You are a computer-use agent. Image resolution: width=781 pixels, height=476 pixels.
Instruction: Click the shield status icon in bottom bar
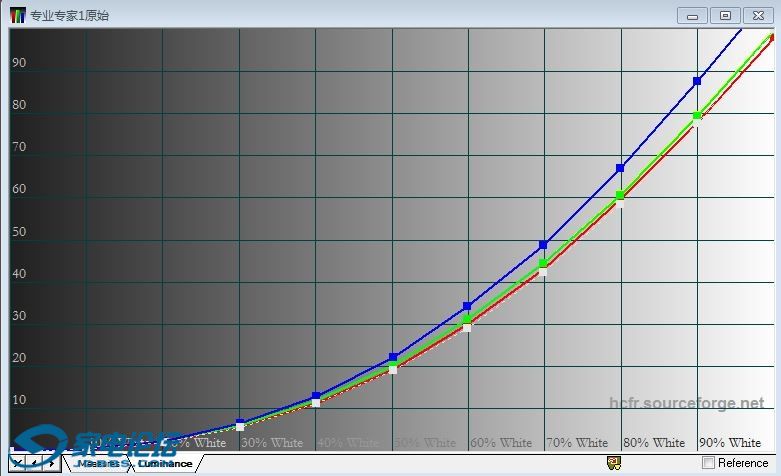(614, 463)
